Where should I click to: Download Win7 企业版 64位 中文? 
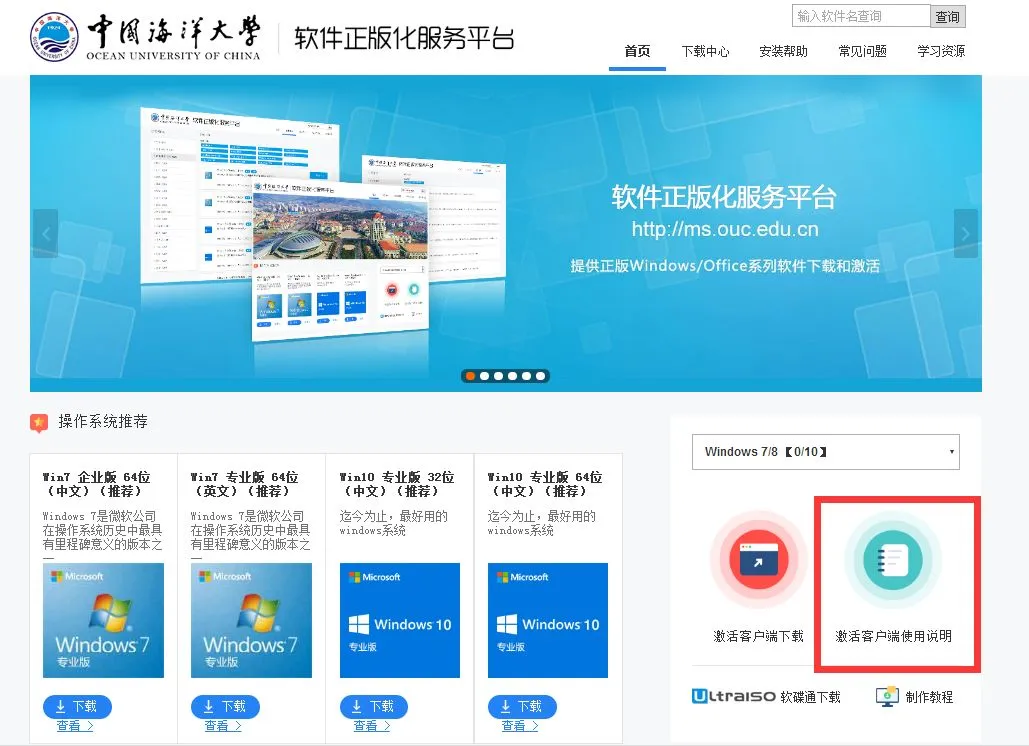[x=77, y=707]
